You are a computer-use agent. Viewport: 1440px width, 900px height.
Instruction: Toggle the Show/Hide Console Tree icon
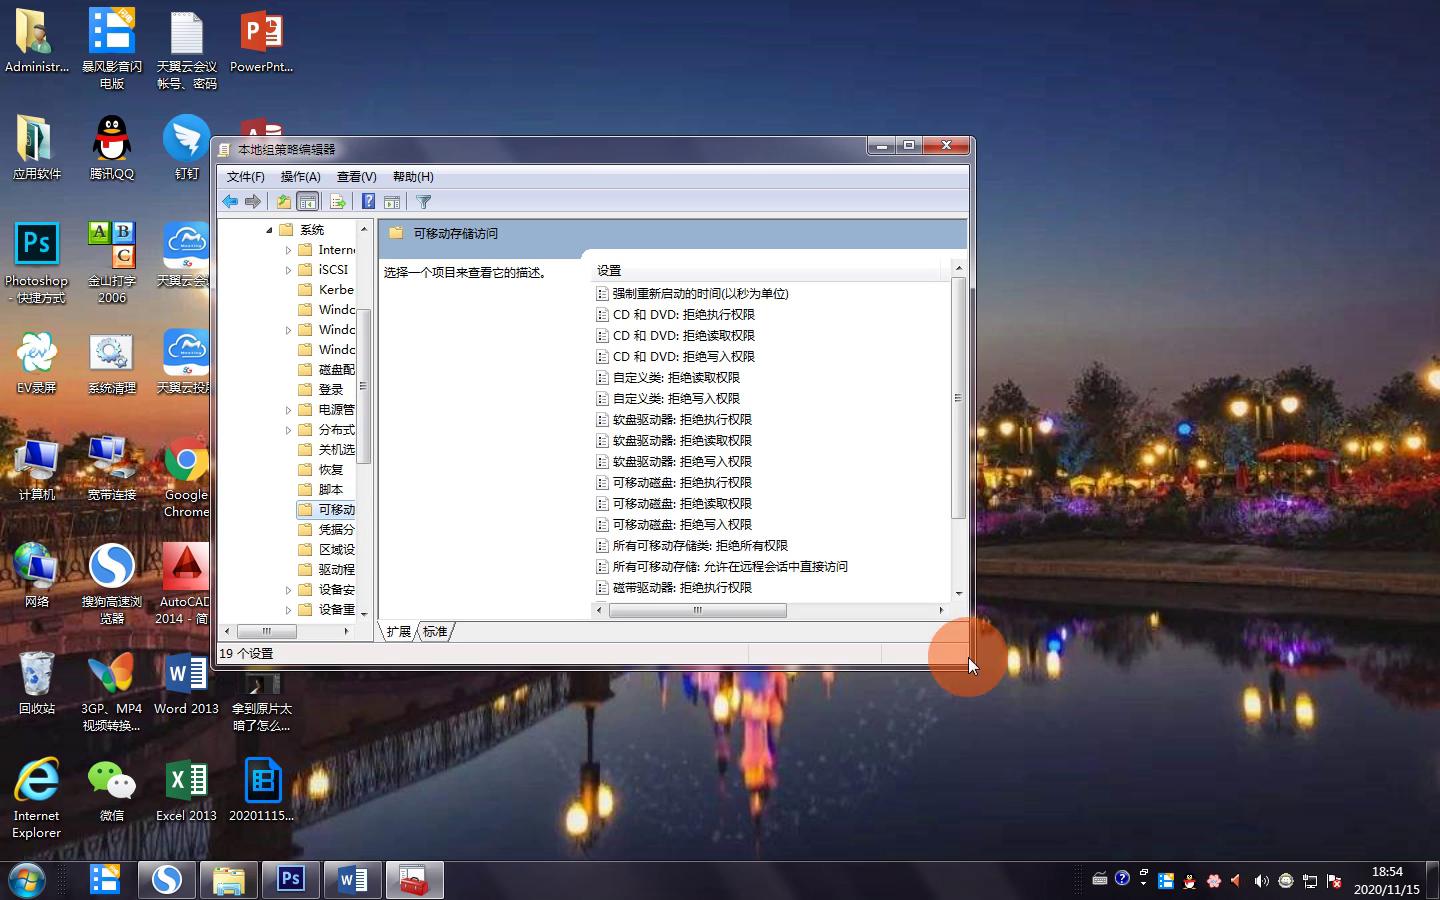[x=308, y=202]
